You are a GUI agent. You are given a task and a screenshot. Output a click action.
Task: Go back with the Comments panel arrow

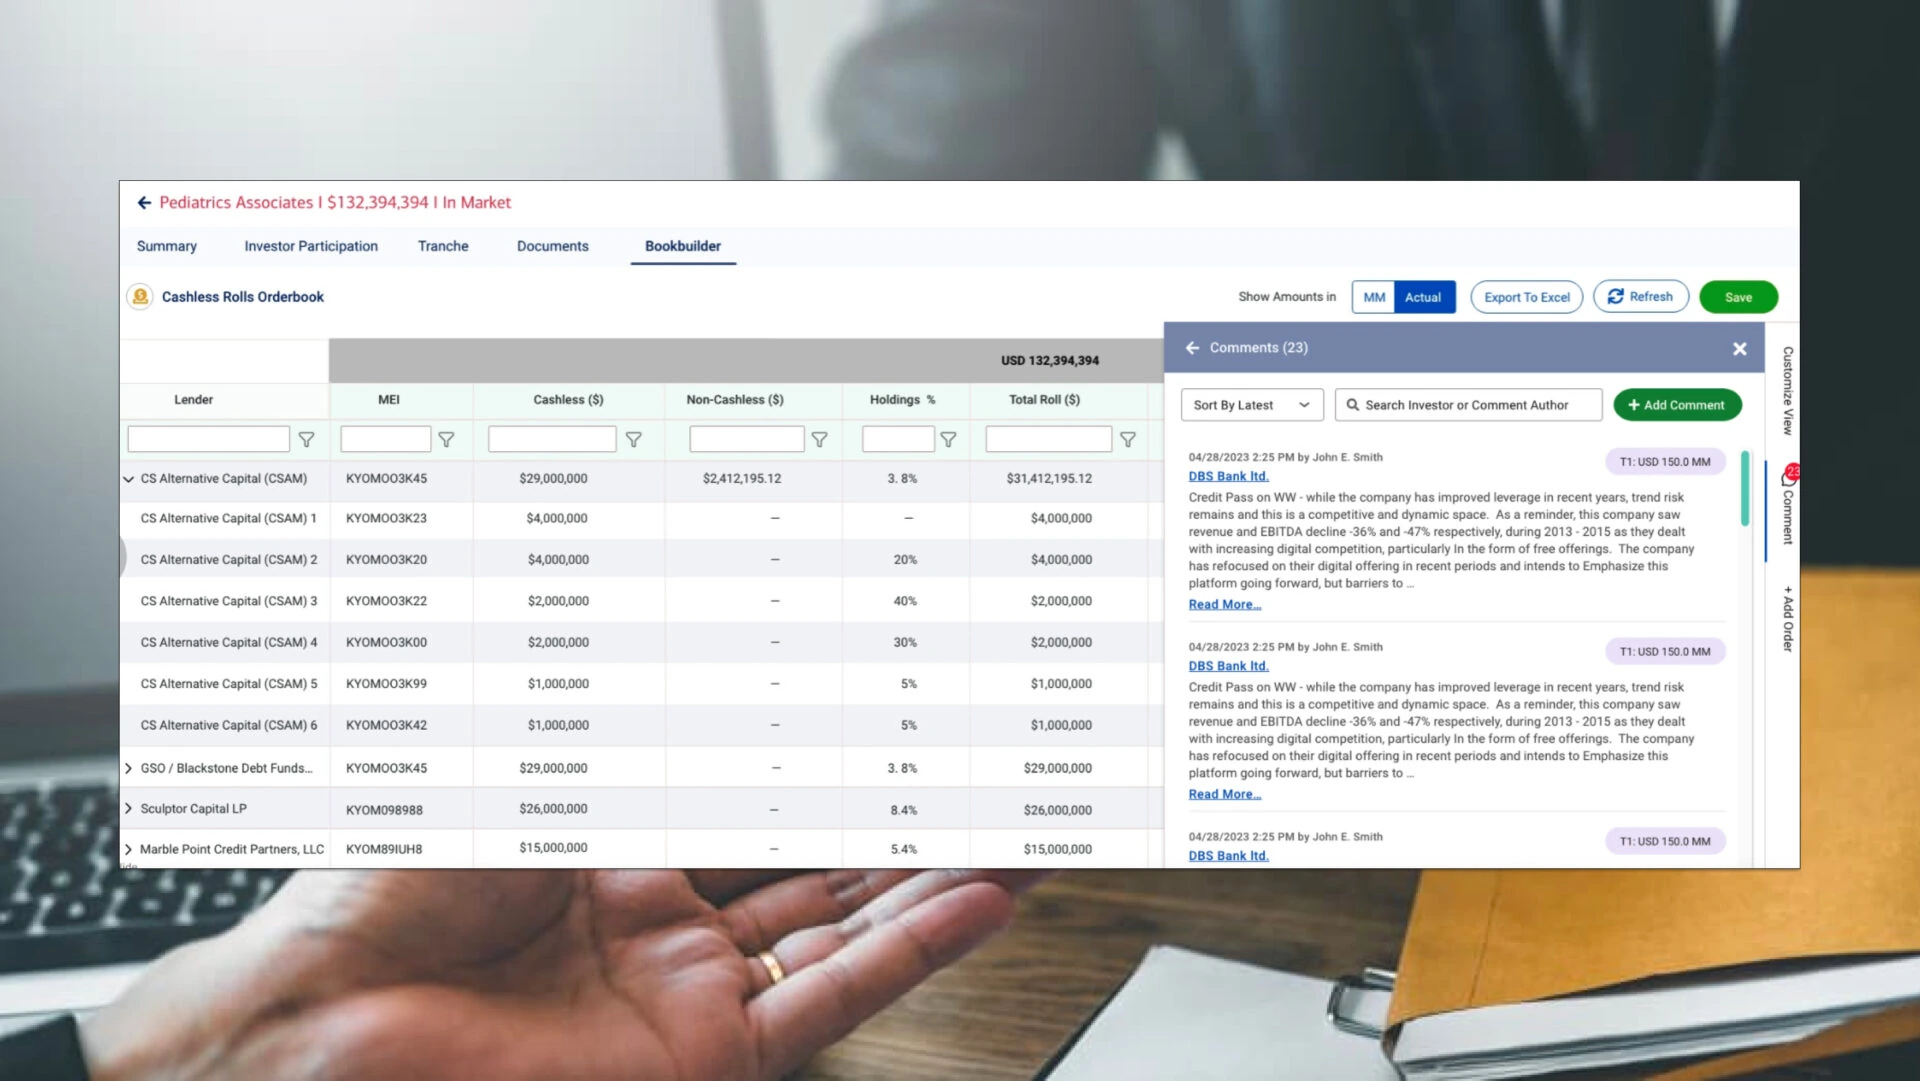point(1192,348)
